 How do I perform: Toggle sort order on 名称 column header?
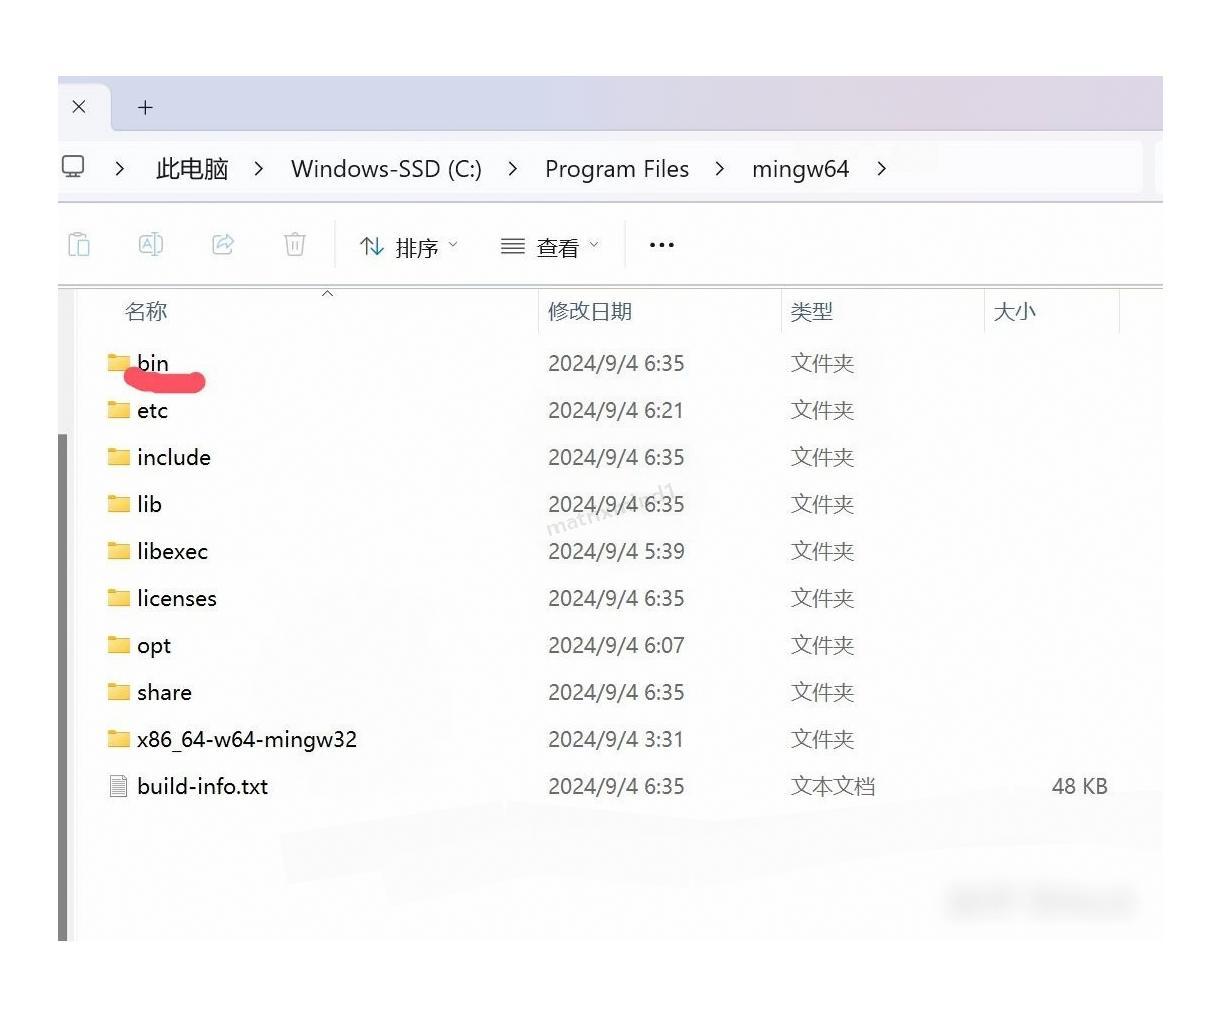pos(146,311)
